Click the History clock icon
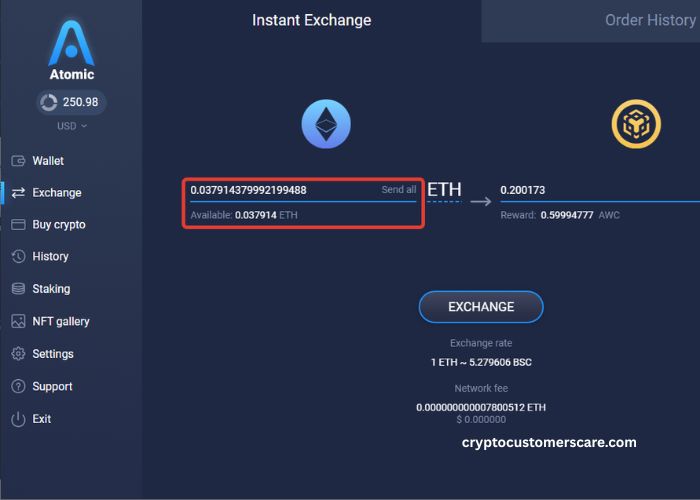The width and height of the screenshot is (700, 500). tap(18, 257)
